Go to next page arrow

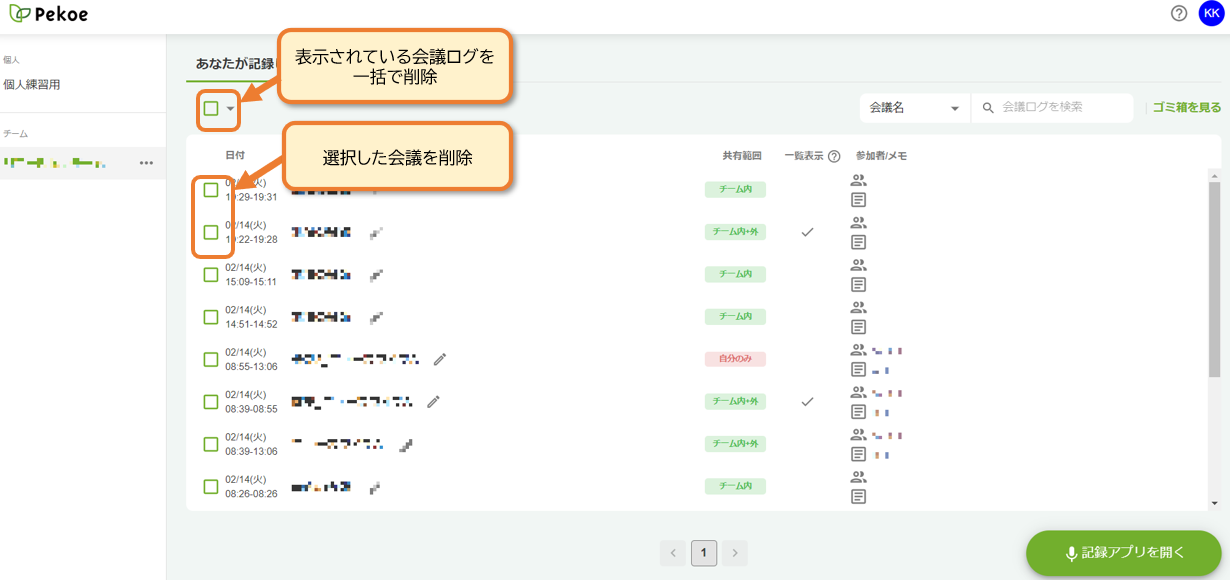(x=735, y=553)
